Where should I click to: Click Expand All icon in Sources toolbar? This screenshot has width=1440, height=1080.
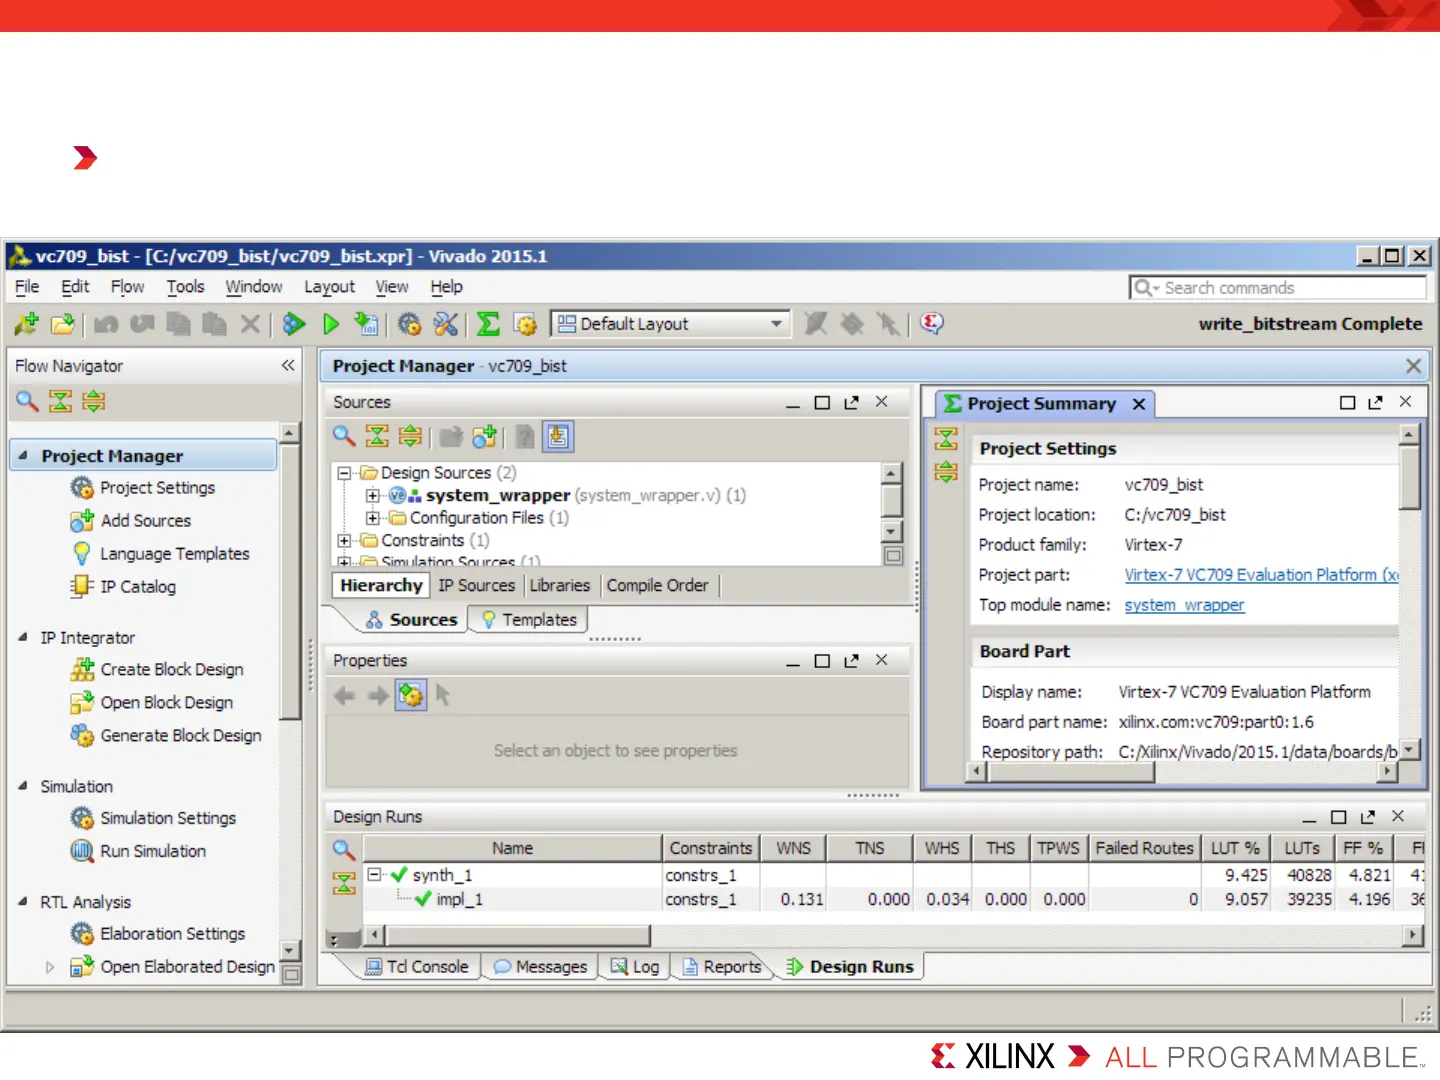[x=410, y=436]
